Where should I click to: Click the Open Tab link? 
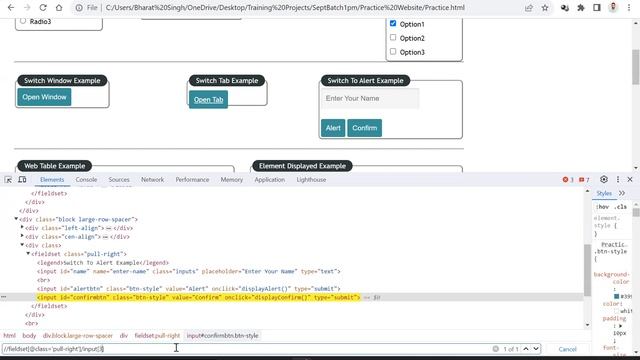click(x=208, y=100)
